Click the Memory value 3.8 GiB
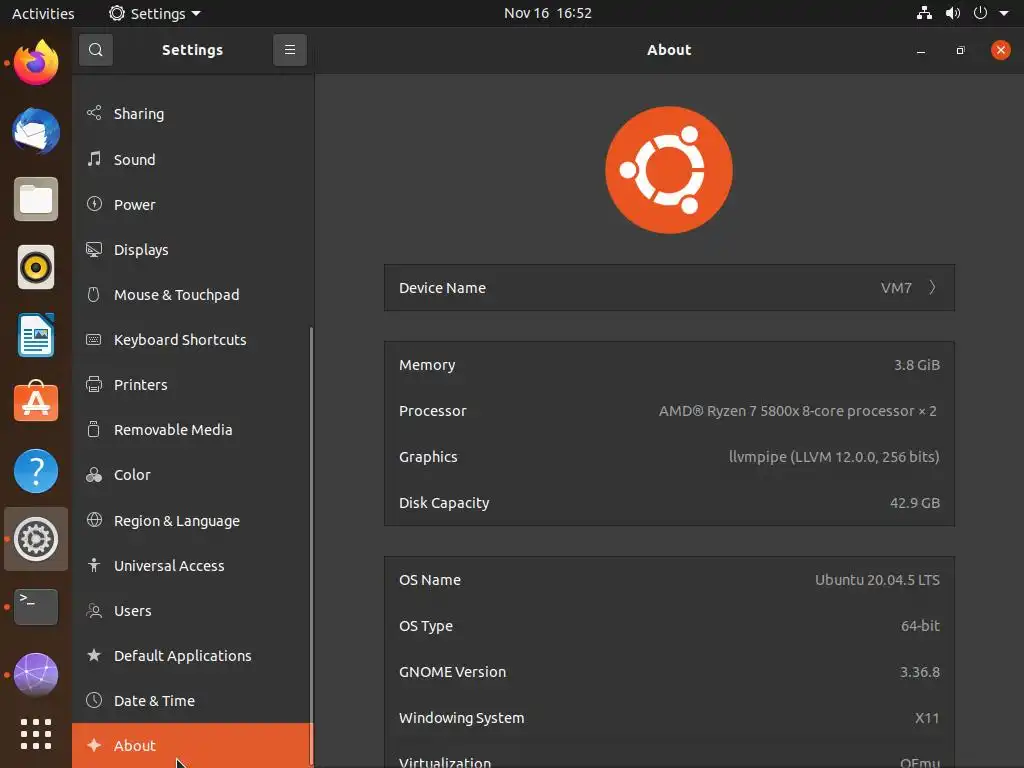 coord(917,365)
